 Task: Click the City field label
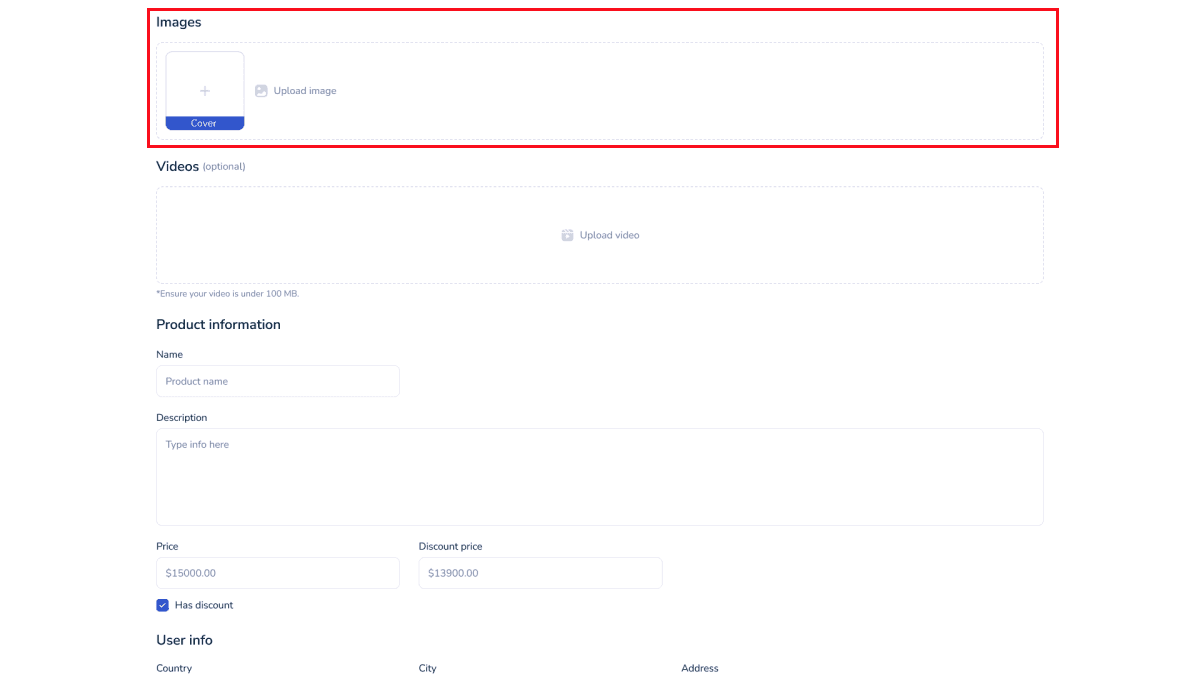[x=428, y=668]
